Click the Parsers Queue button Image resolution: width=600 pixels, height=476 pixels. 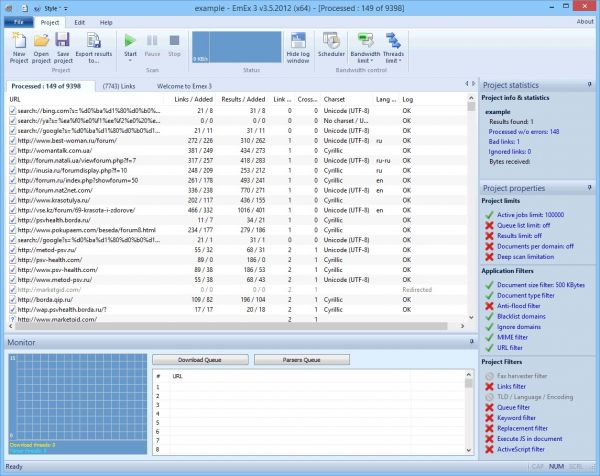(301, 359)
